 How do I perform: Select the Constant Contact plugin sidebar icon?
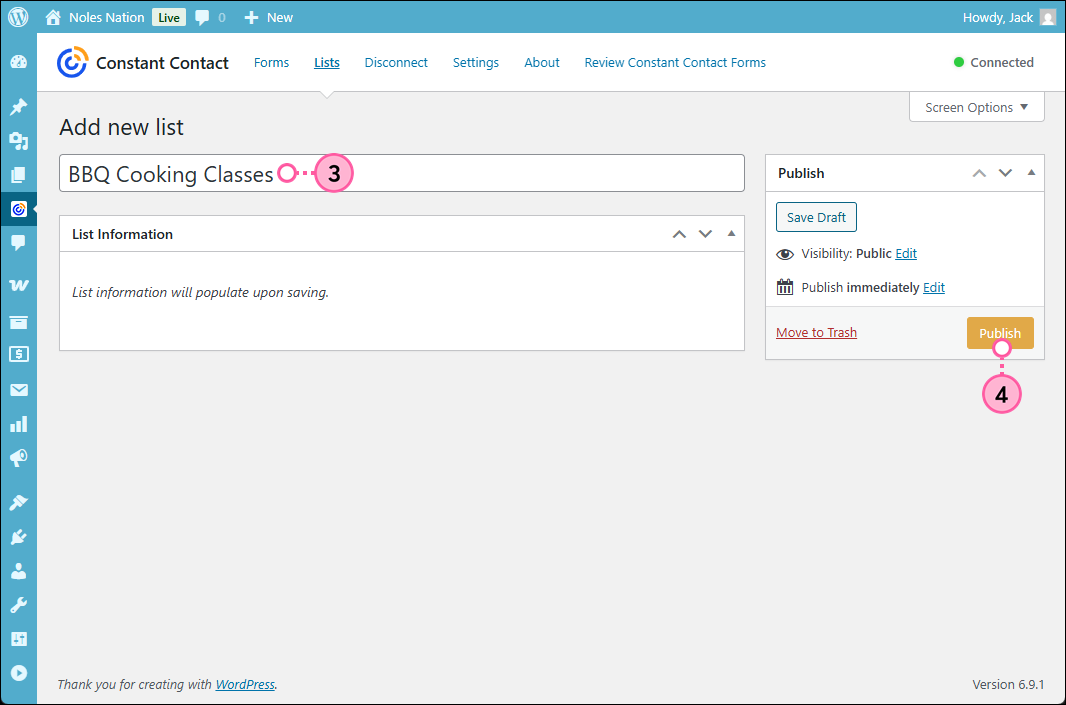(18, 208)
